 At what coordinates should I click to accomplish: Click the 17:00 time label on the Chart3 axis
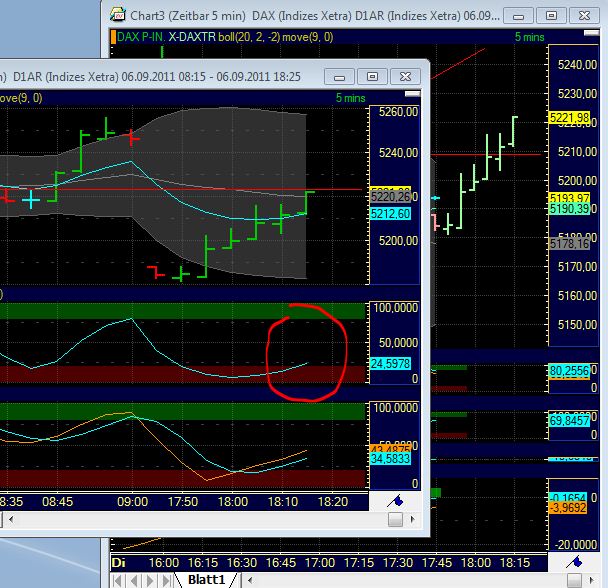point(320,562)
